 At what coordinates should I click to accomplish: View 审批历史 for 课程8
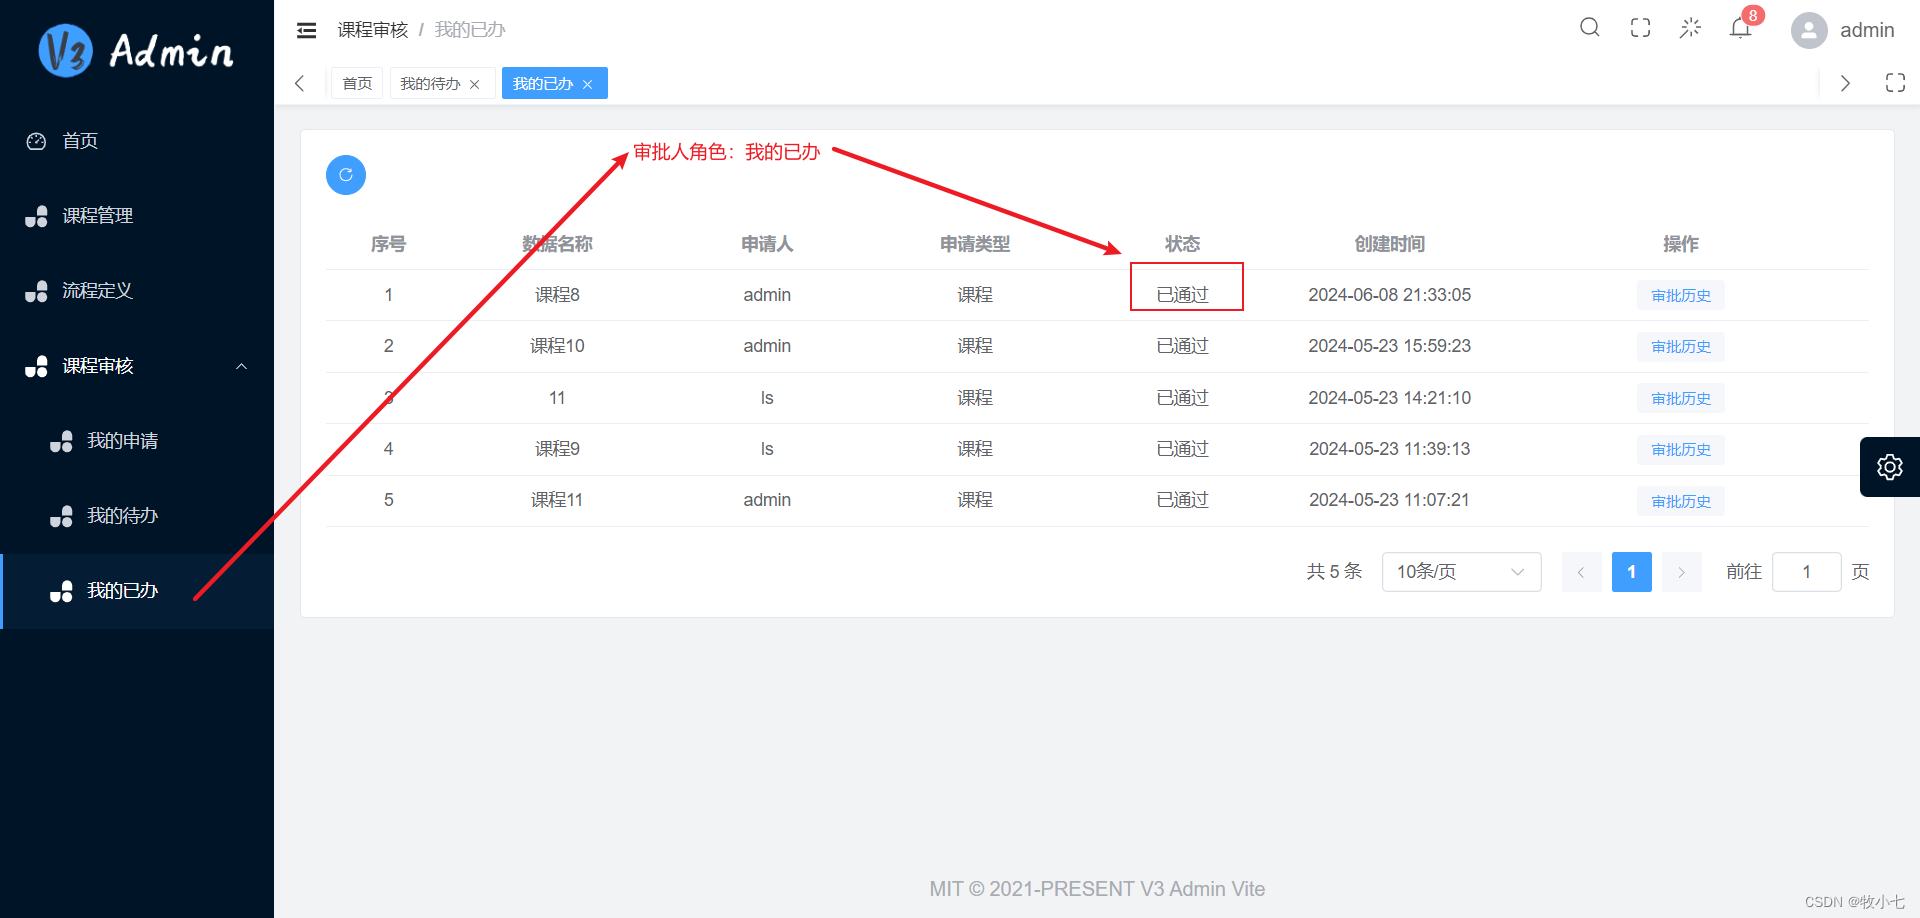click(x=1680, y=296)
